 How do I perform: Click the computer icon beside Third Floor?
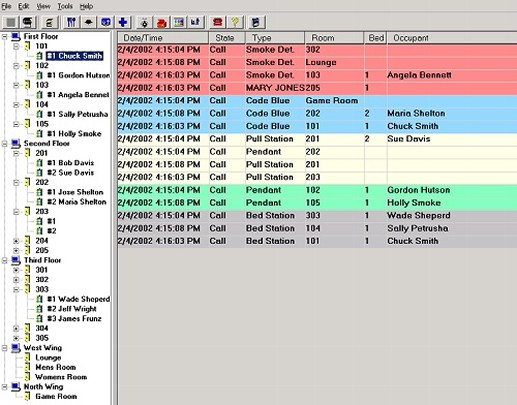pos(16,260)
